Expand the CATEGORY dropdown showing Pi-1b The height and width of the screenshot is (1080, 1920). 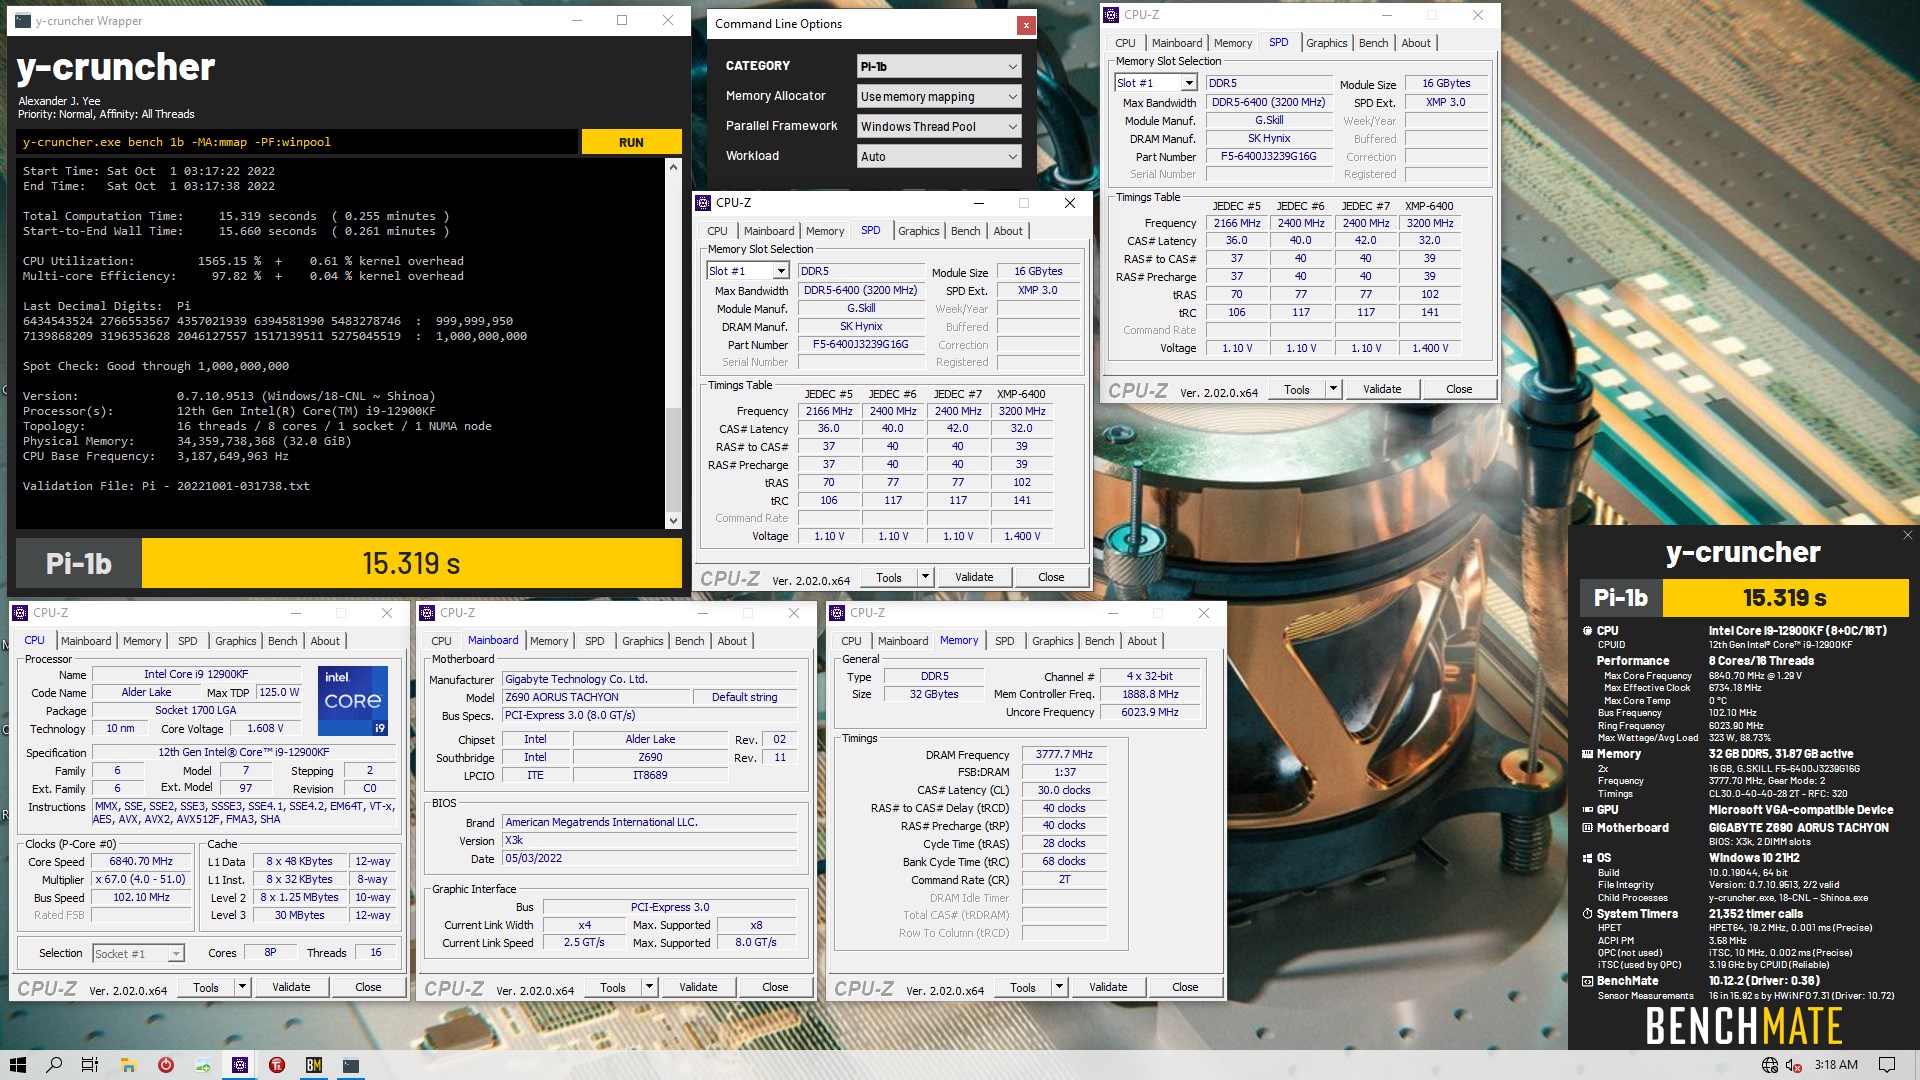click(939, 67)
